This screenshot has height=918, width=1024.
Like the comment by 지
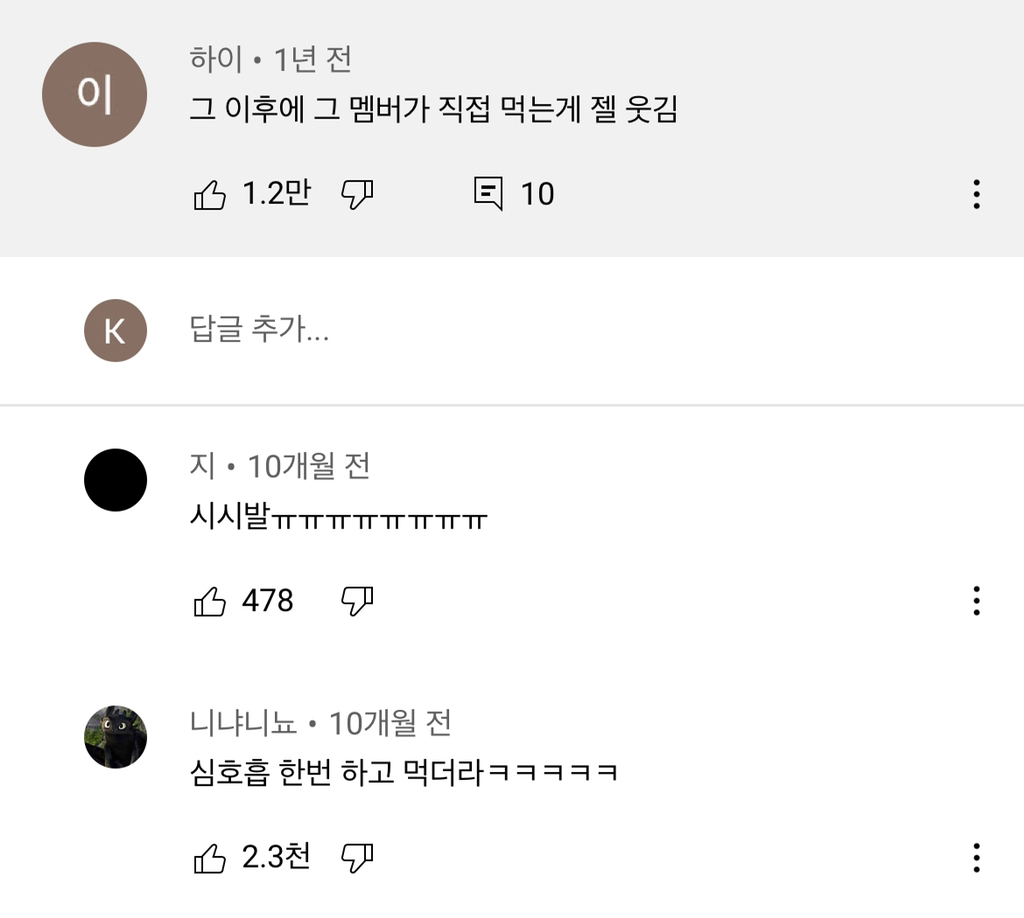pos(209,601)
